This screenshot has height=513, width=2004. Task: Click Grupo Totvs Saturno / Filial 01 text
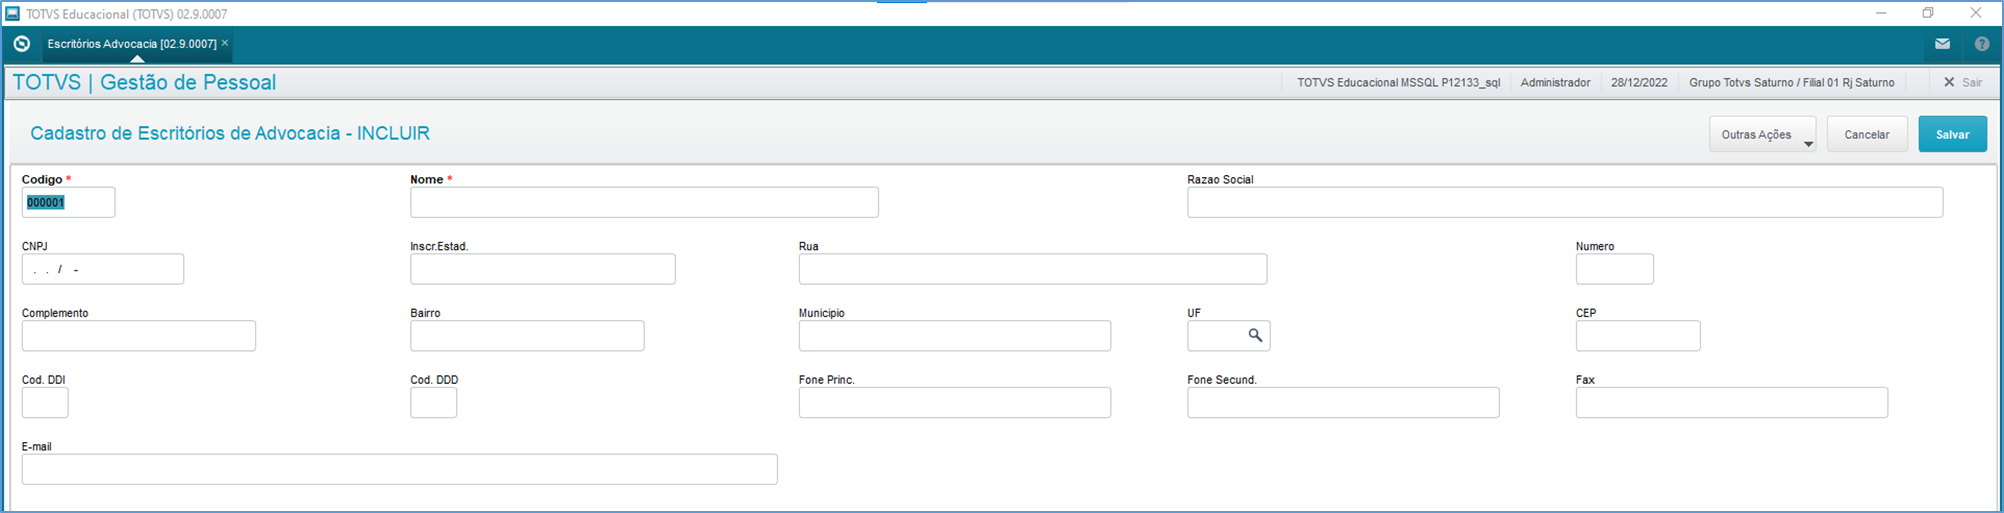1791,83
